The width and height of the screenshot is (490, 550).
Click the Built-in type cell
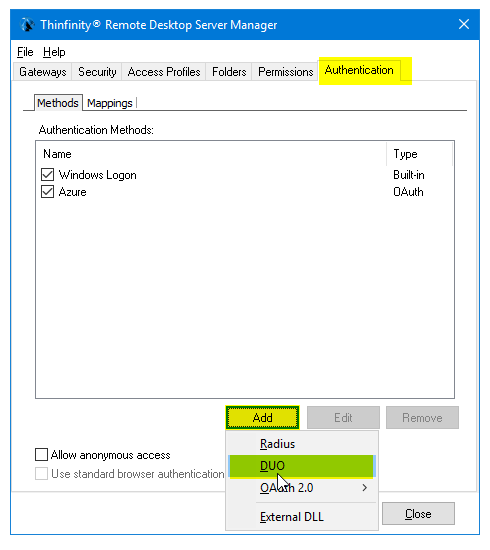coord(409,175)
